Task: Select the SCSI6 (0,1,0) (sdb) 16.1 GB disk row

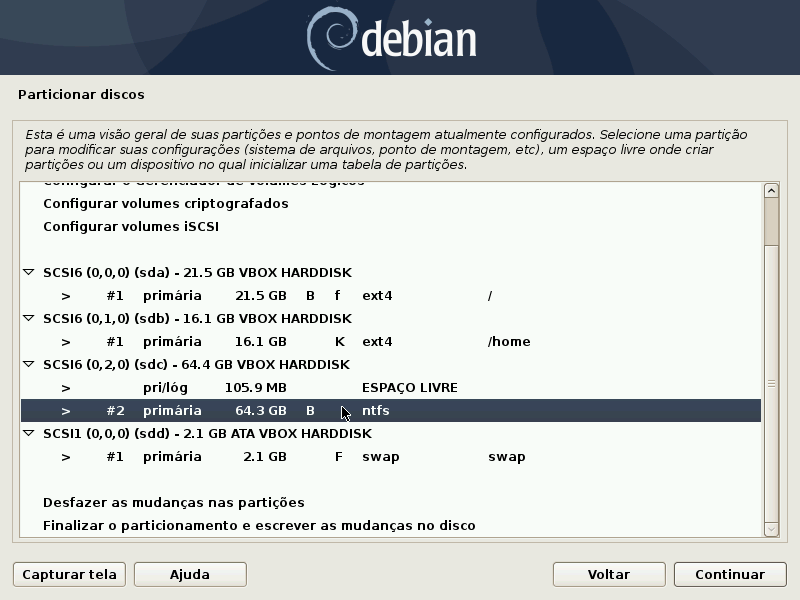Action: pos(391,318)
